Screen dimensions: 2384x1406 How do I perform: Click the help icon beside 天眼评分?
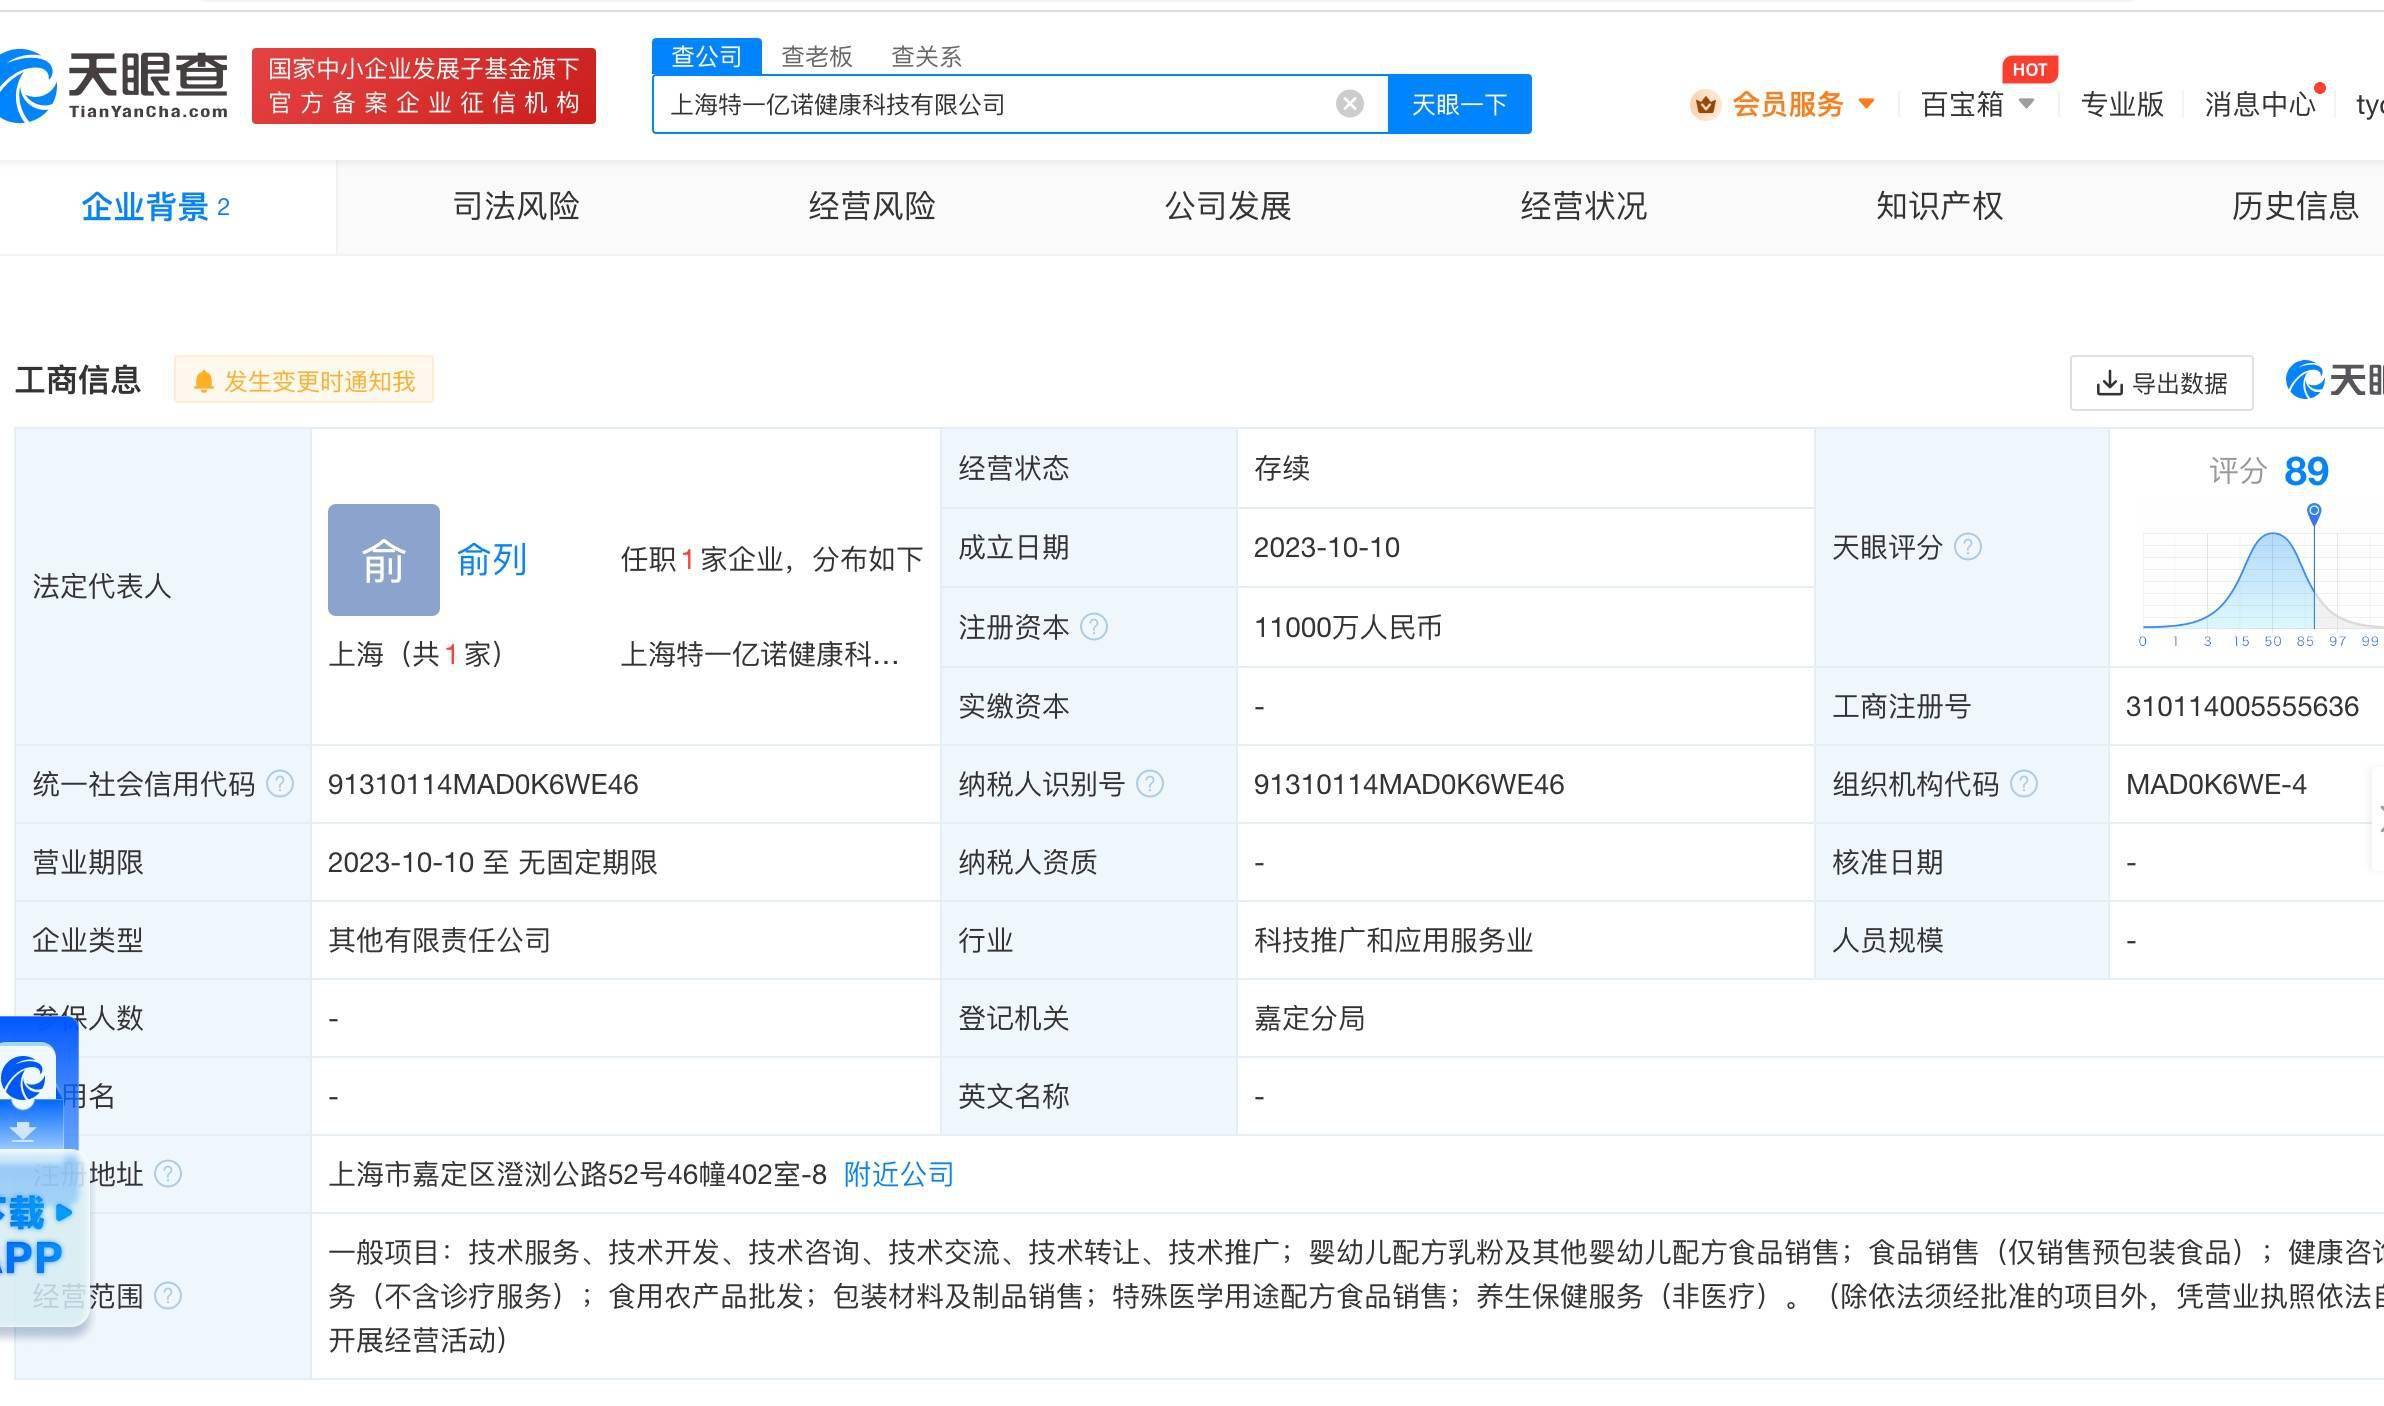(1967, 547)
